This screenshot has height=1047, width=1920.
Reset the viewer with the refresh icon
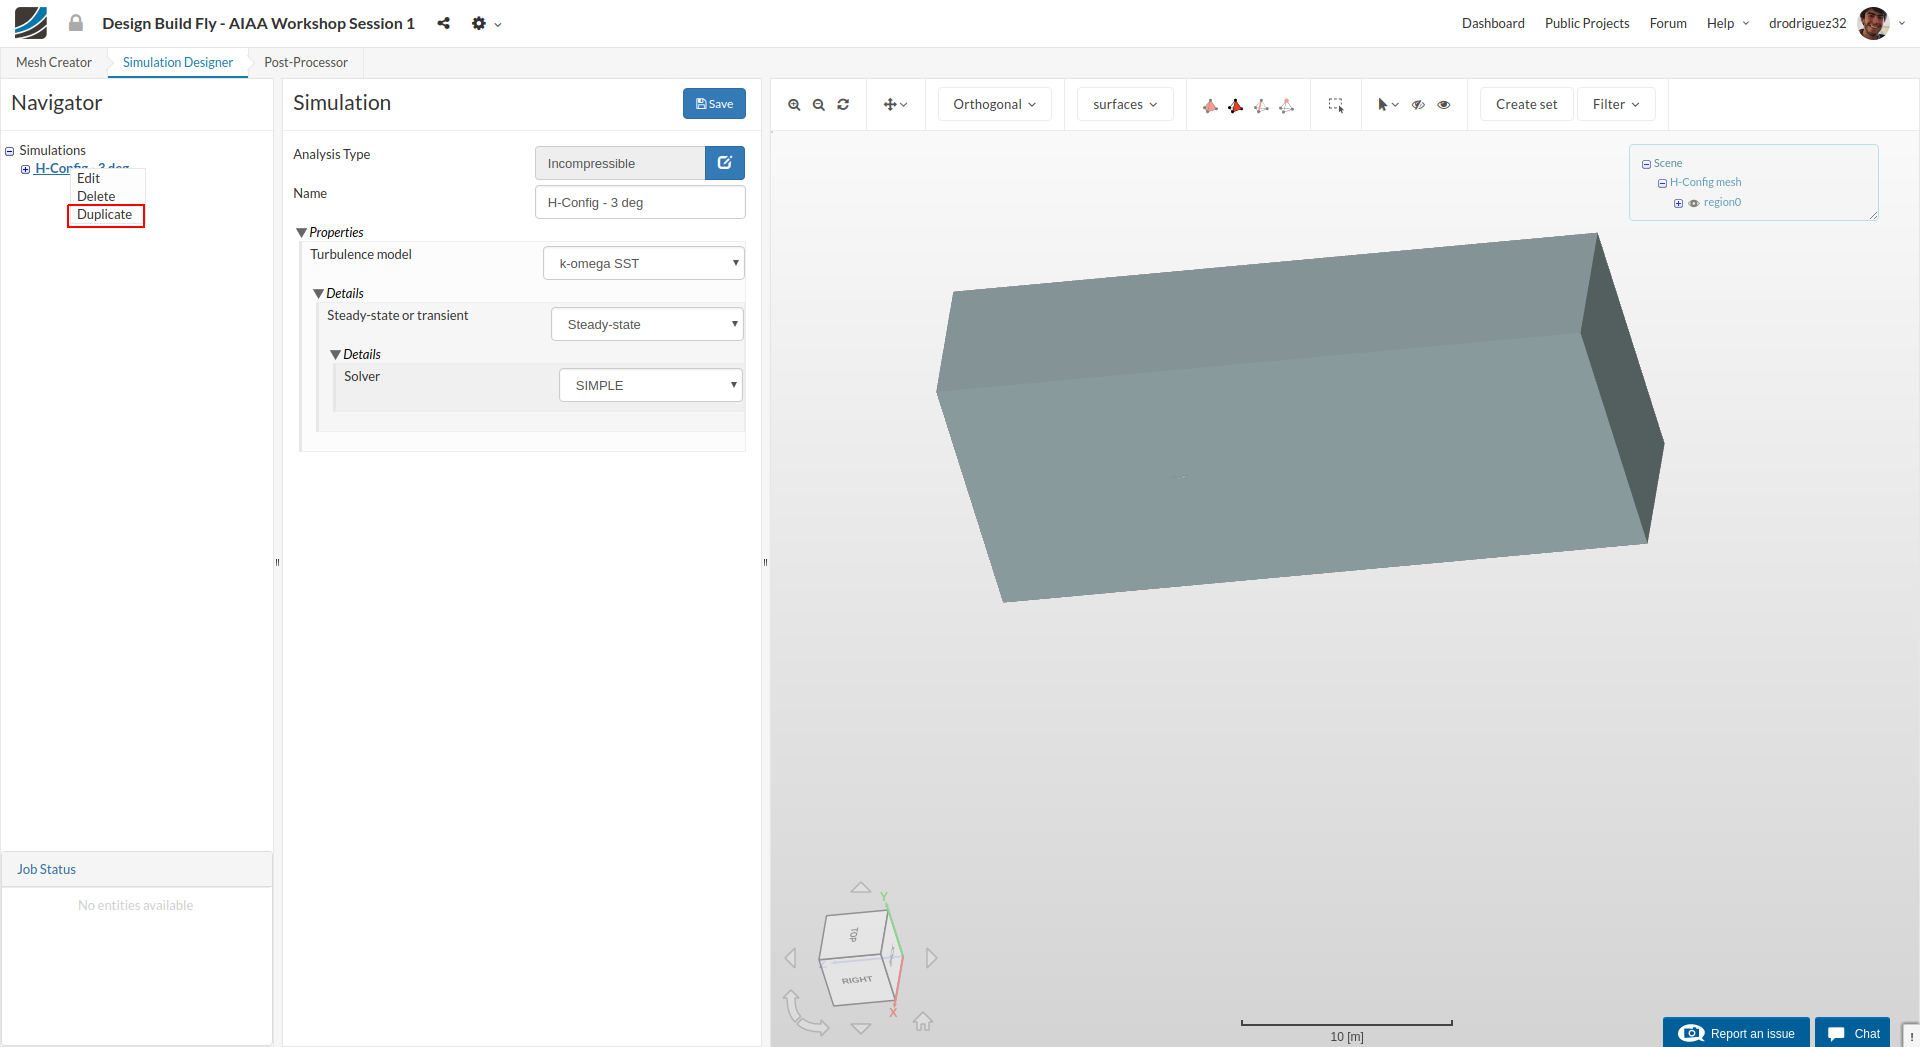point(843,105)
